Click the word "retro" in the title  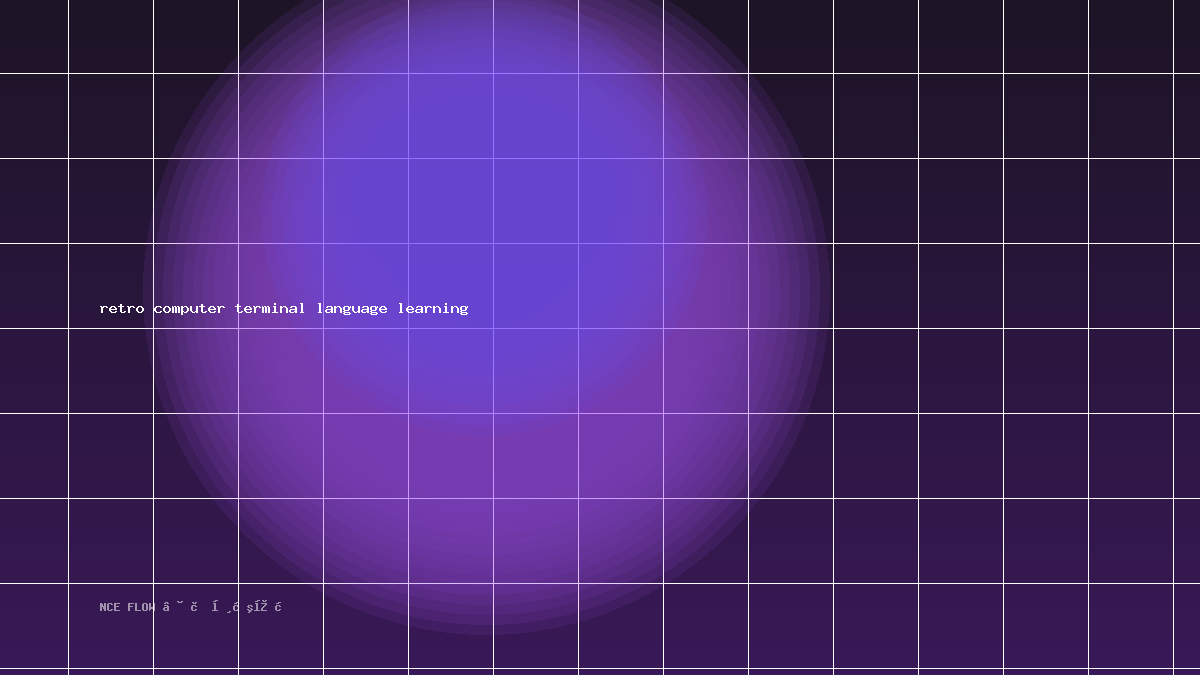[122, 308]
